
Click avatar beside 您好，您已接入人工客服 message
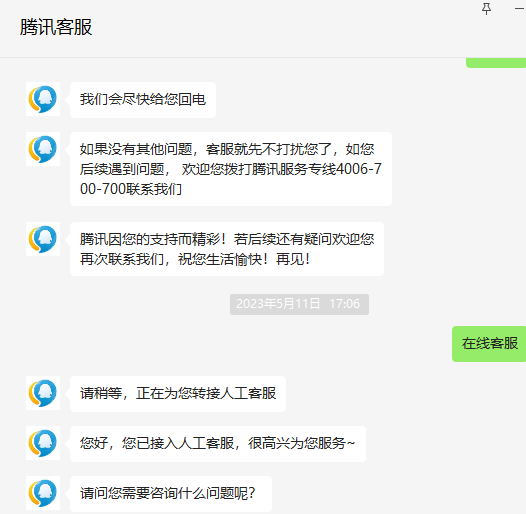43,443
